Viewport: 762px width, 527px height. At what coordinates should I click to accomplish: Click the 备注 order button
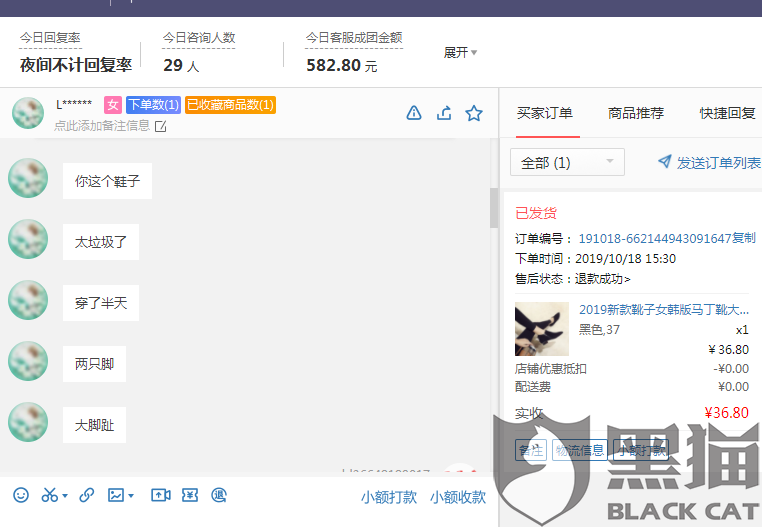click(x=531, y=450)
